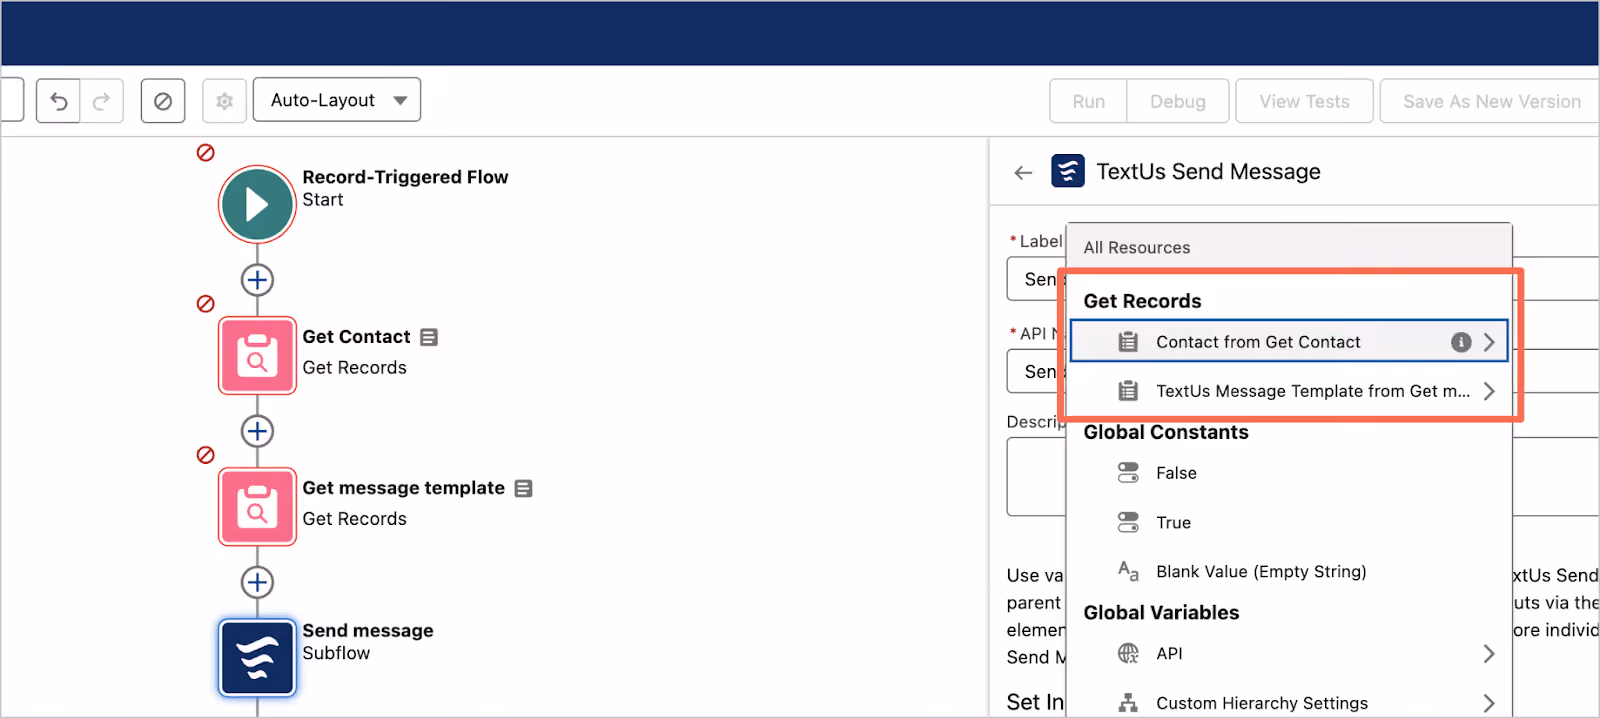Open the Auto-Layout dropdown
This screenshot has height=718, width=1600.
(337, 100)
